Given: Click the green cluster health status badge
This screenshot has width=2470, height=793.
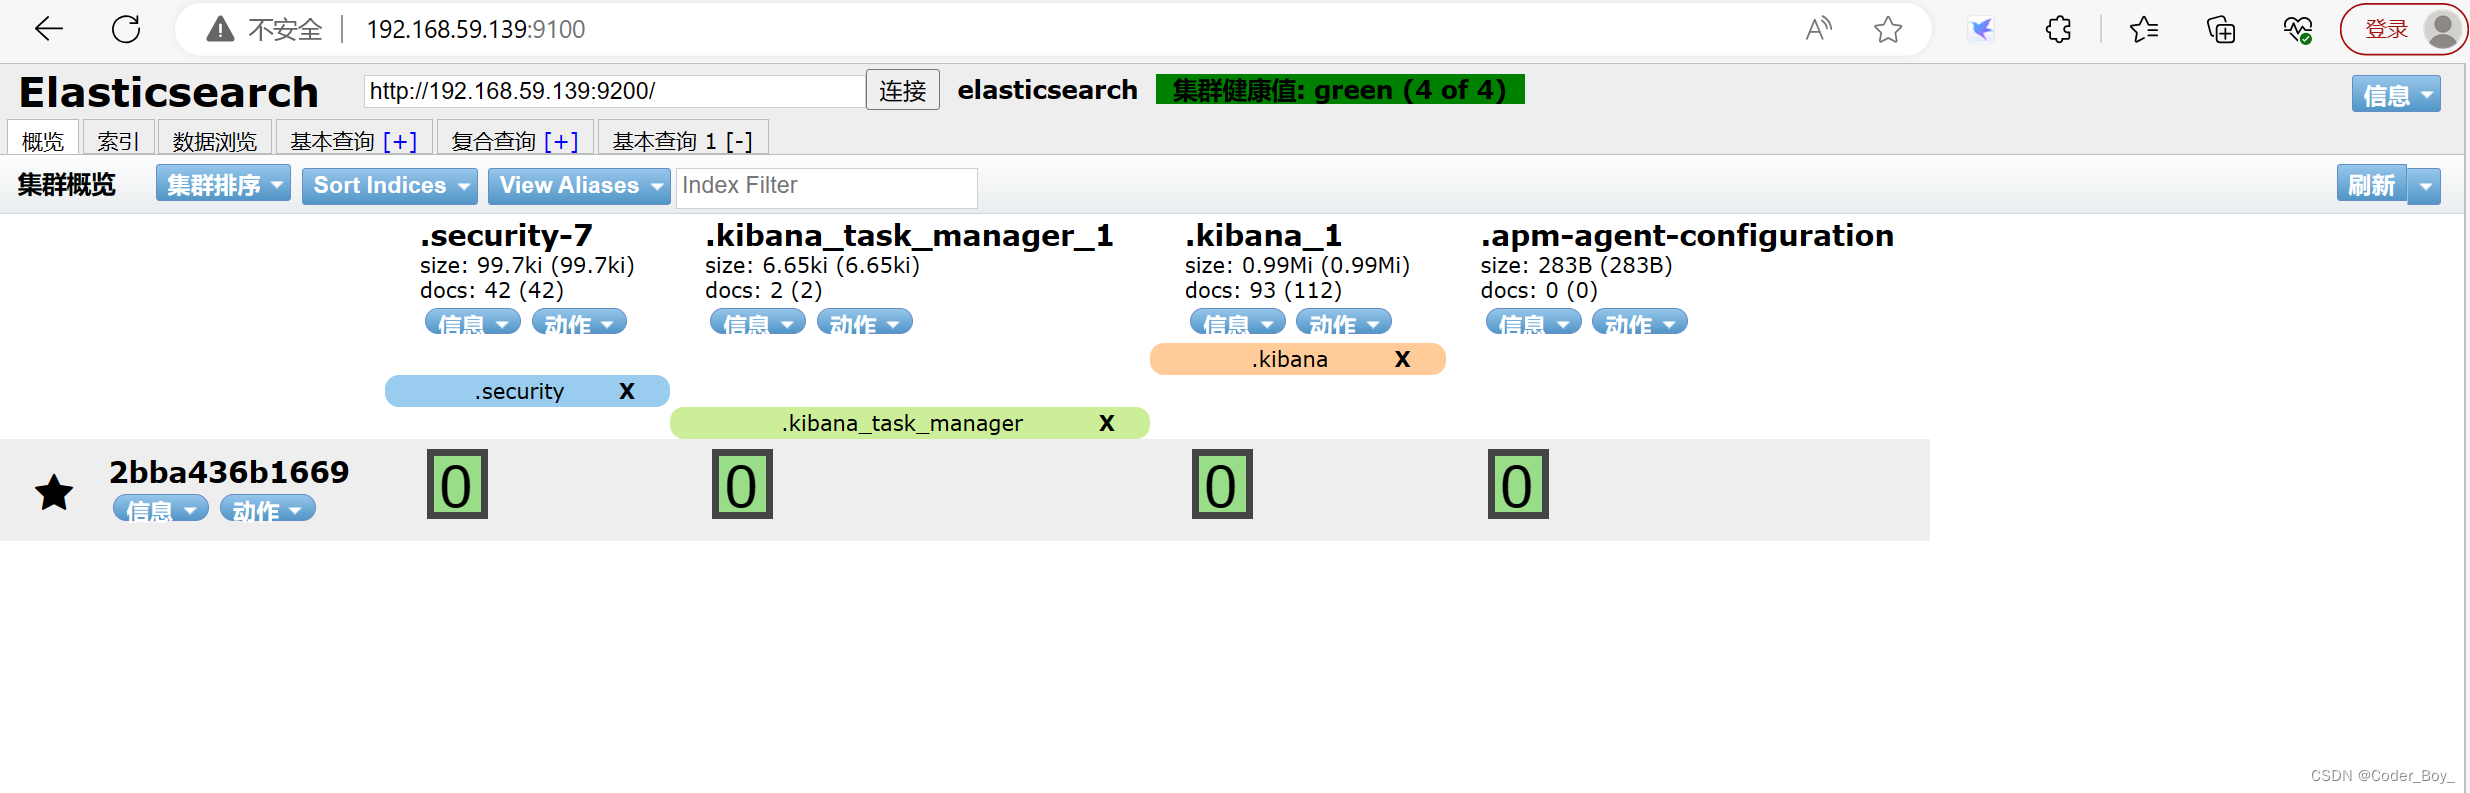Looking at the screenshot, I should tap(1340, 89).
